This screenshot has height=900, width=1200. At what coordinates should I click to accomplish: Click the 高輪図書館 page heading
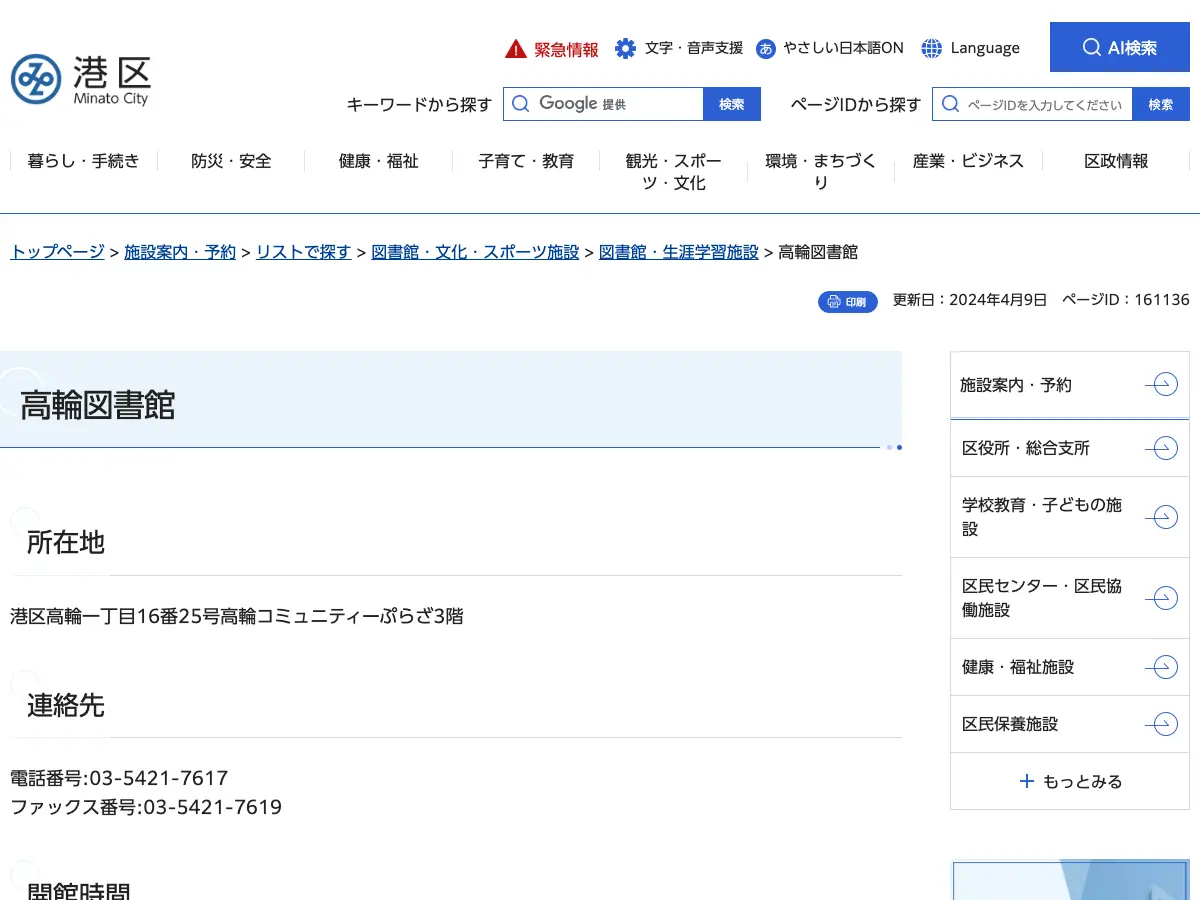click(x=98, y=405)
